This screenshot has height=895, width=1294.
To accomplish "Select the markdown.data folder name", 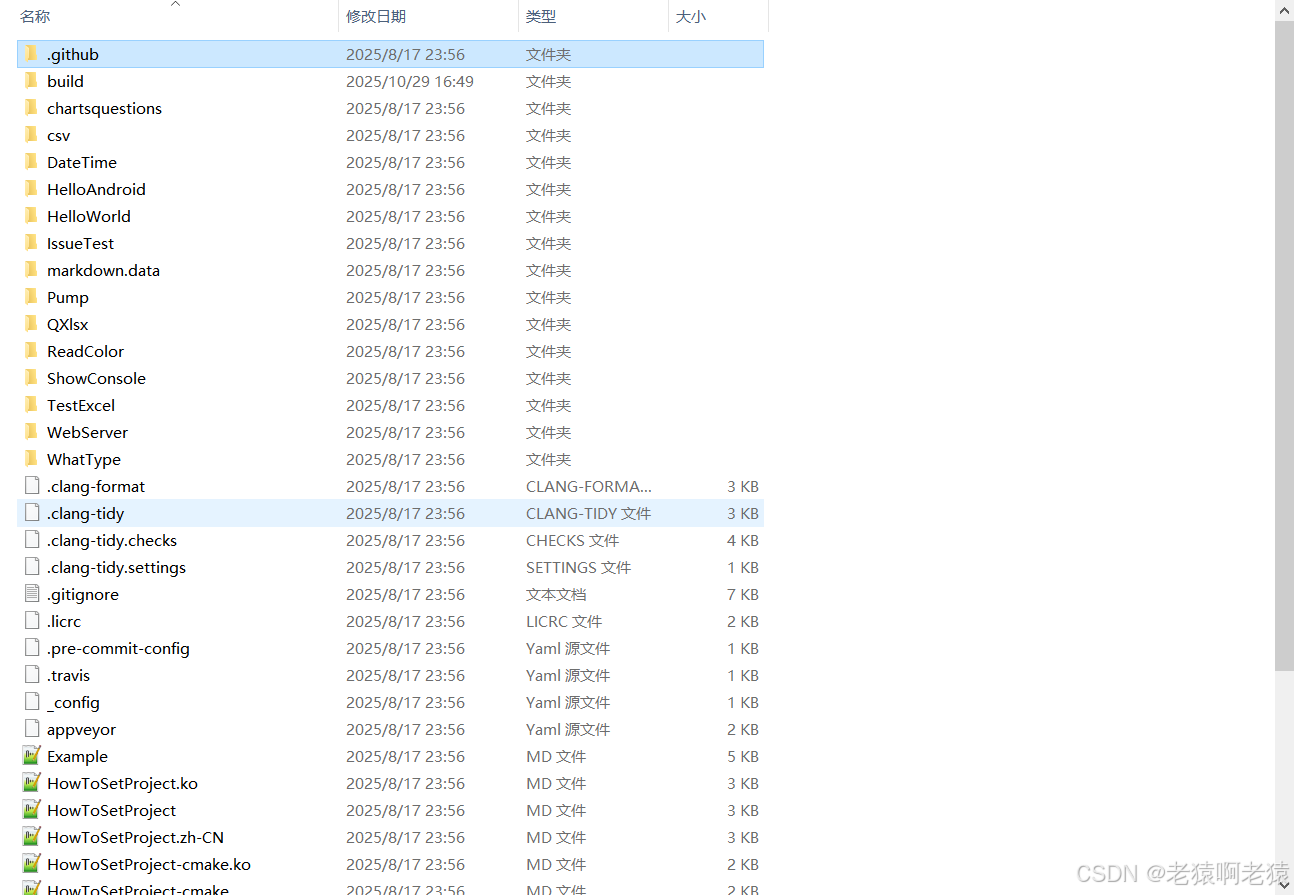I will 103,270.
